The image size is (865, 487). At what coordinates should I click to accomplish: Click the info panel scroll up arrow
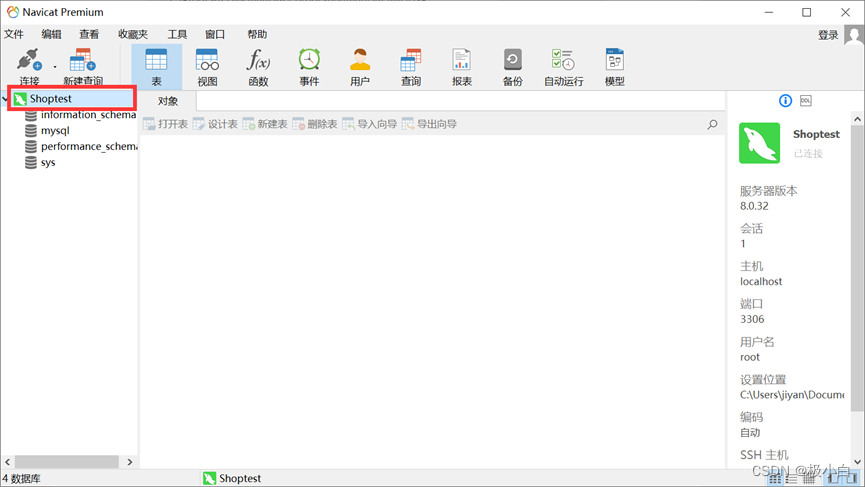click(857, 119)
